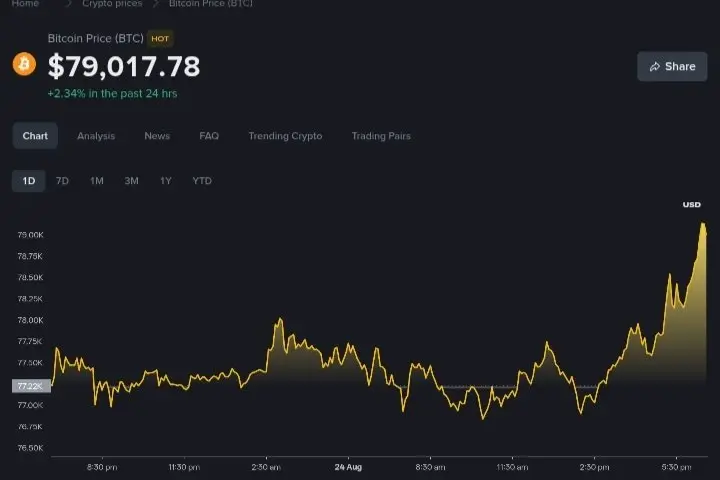Click the Share button

click(x=672, y=67)
